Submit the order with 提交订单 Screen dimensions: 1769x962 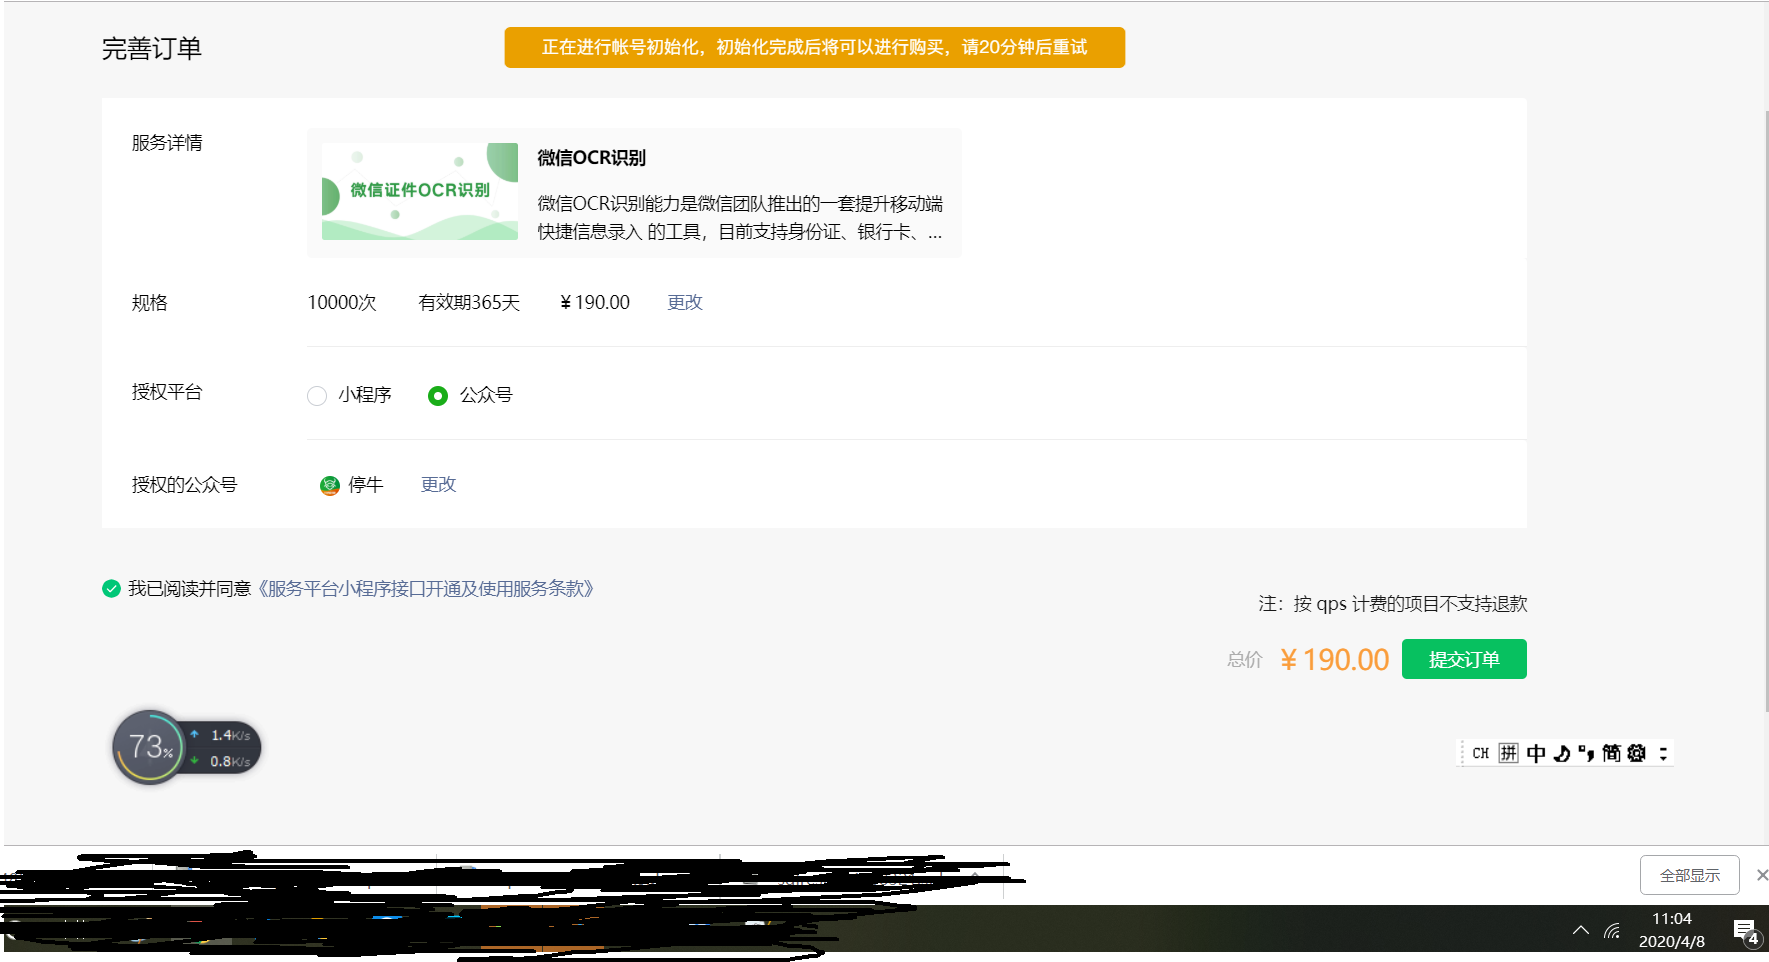coord(1464,659)
